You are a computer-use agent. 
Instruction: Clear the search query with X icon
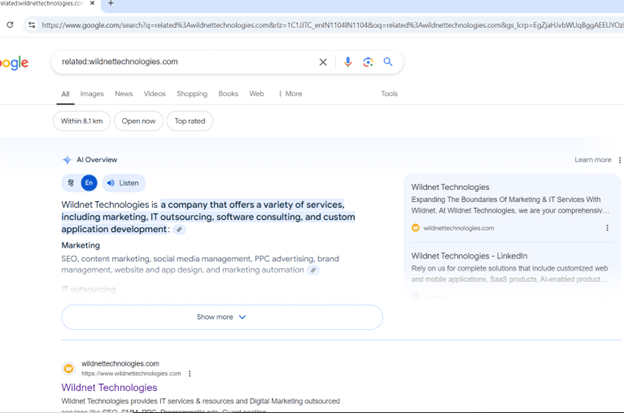[323, 62]
